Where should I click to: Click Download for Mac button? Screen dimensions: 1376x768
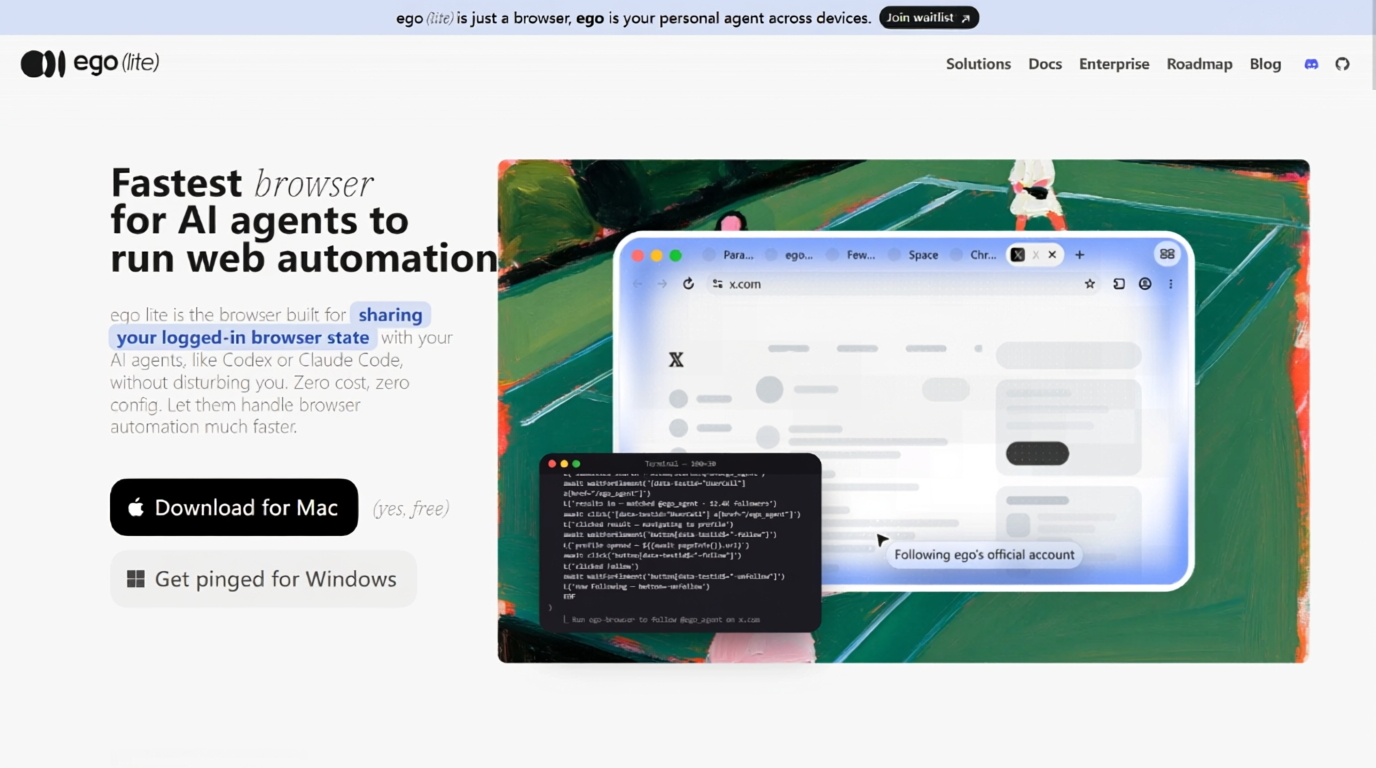click(234, 507)
